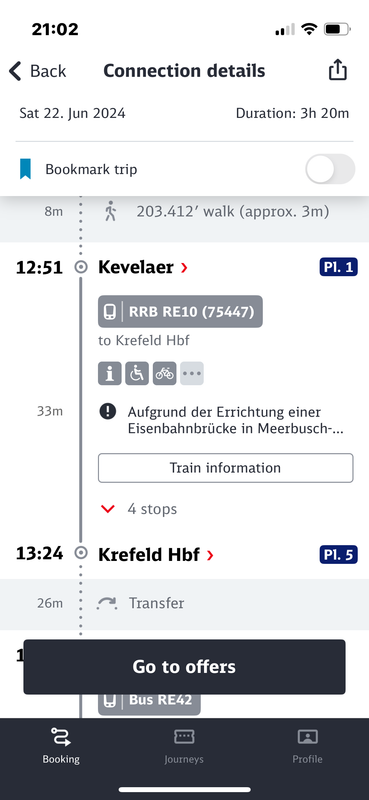The image size is (369, 800).
Task: Tap the RRB RE10 (75447) train badge
Action: tap(180, 311)
